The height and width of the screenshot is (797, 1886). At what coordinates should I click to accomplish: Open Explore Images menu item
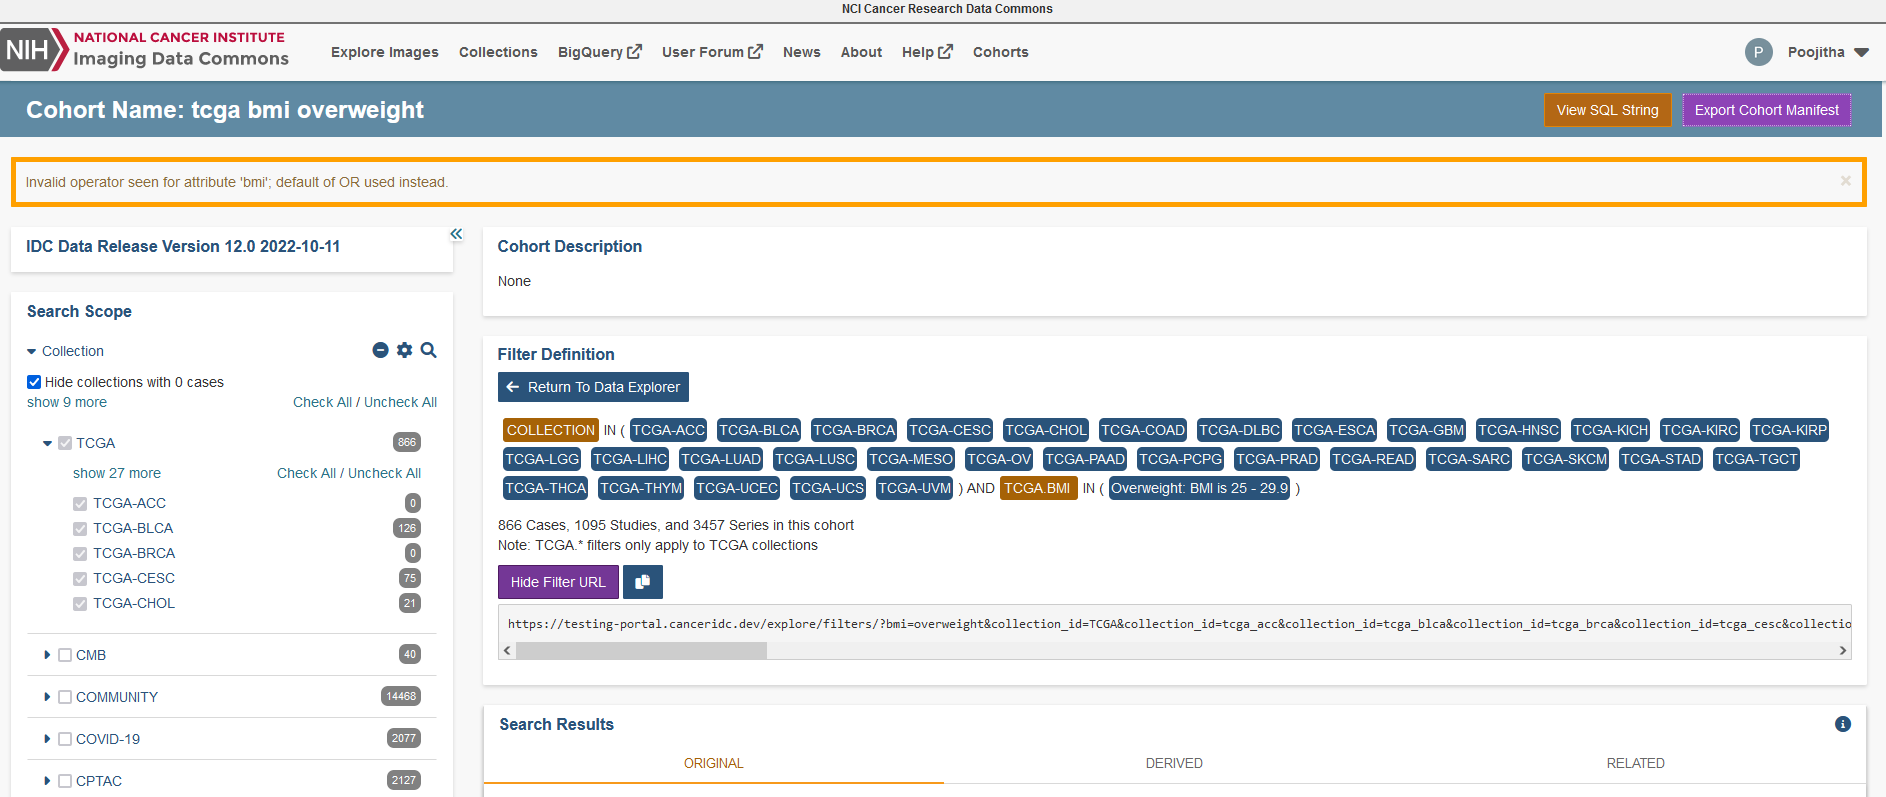coord(385,52)
